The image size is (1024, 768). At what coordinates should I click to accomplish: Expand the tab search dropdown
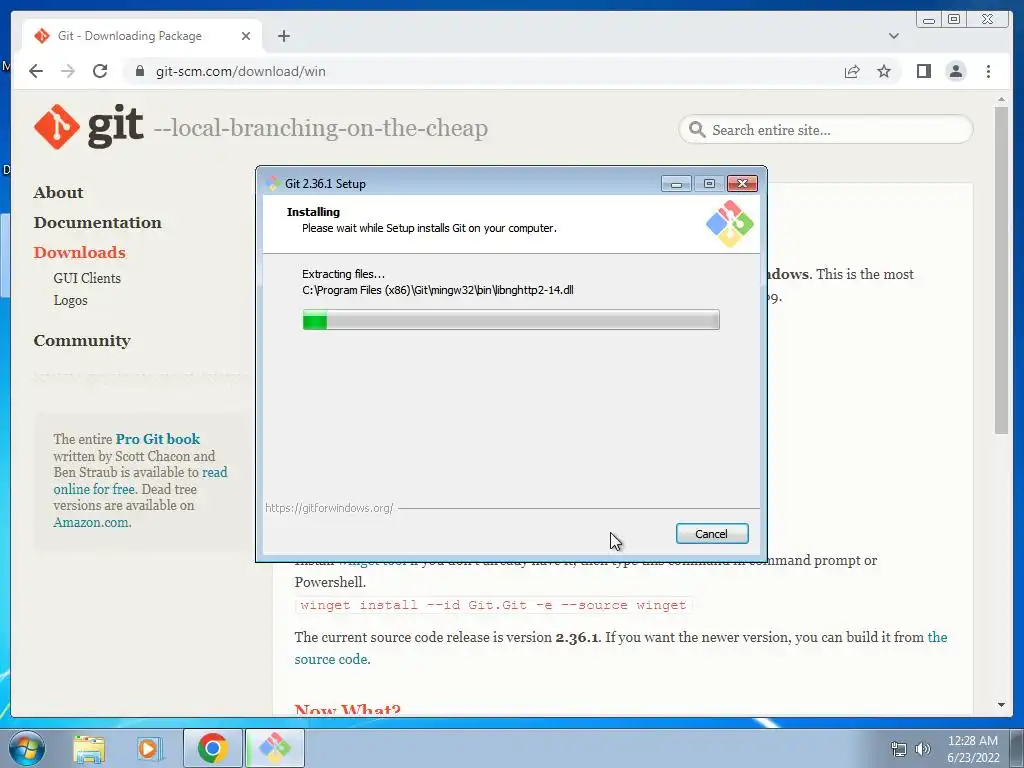893,36
